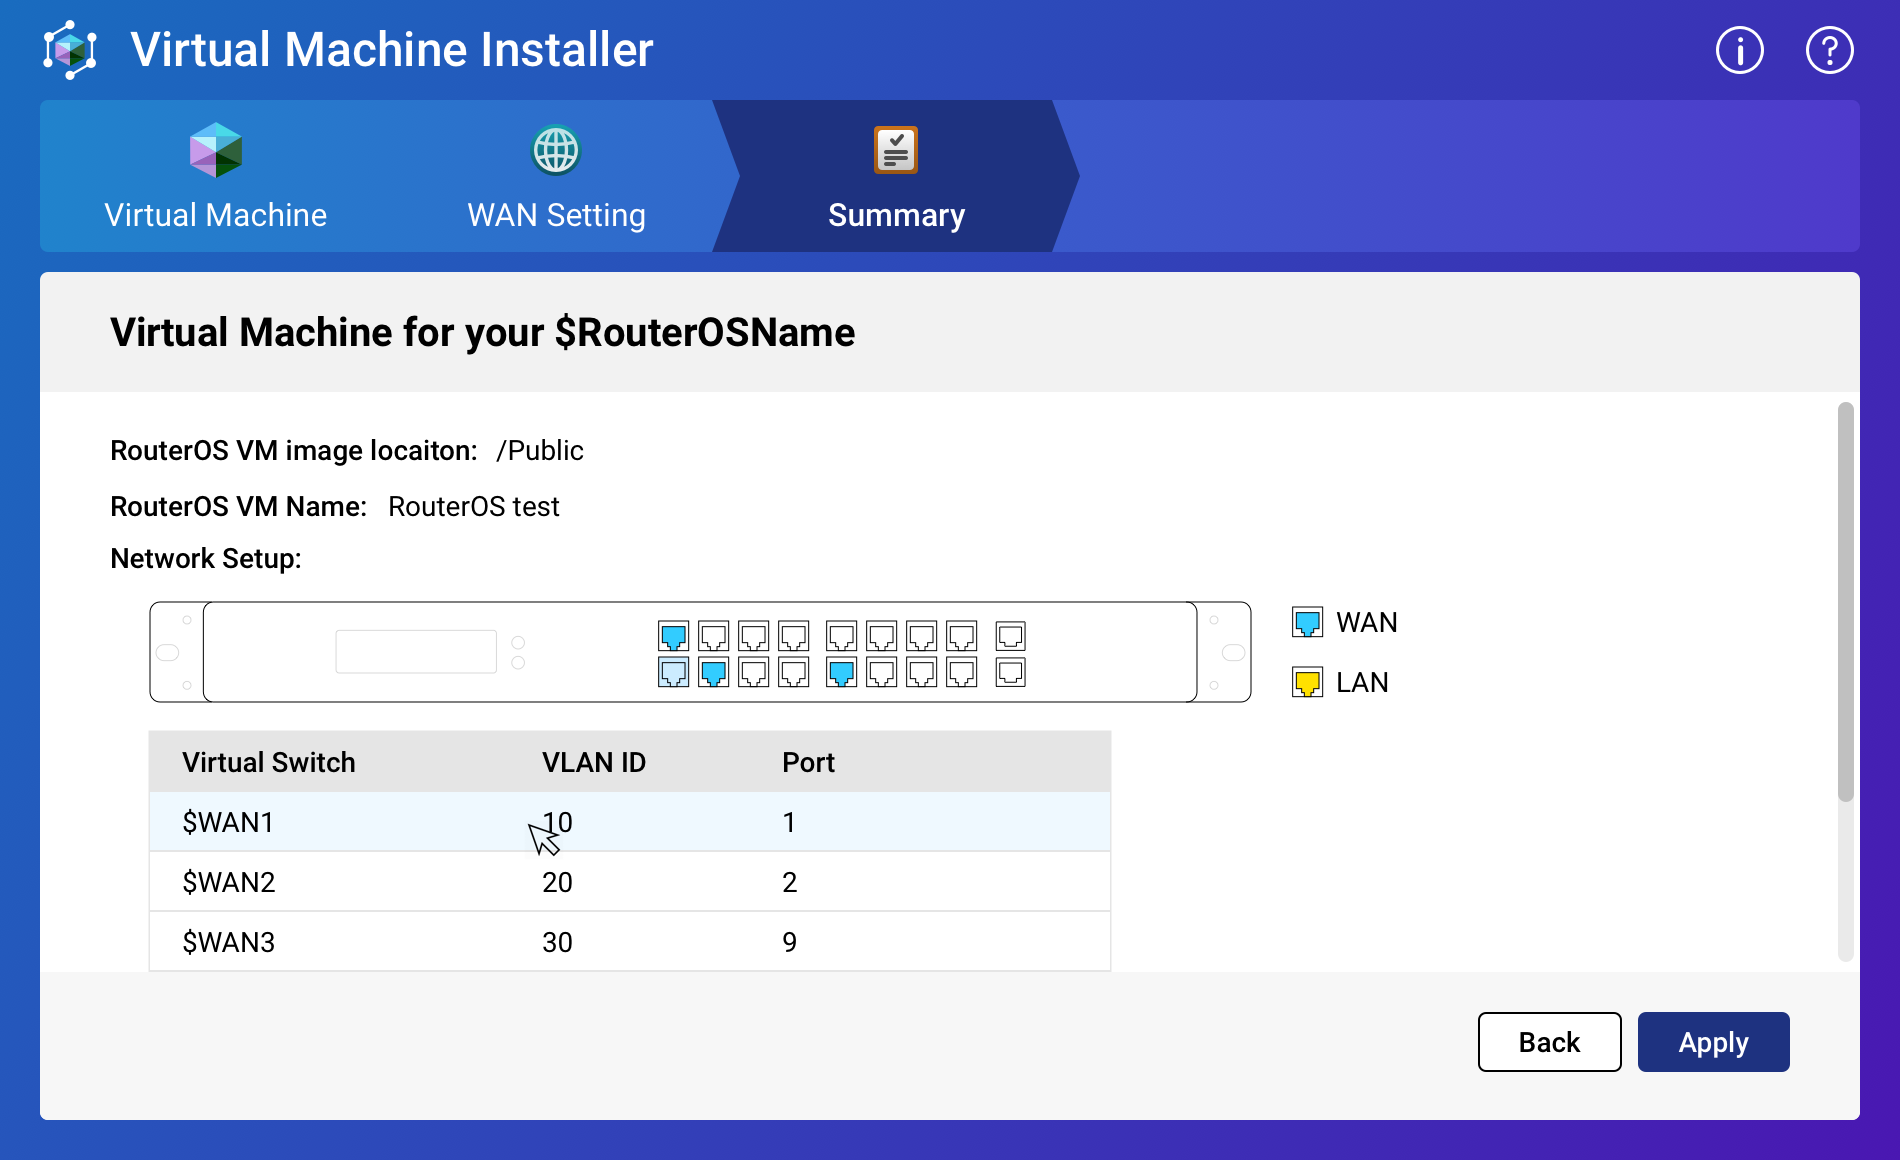Click the switch front display panel
1900x1160 pixels.
(416, 651)
